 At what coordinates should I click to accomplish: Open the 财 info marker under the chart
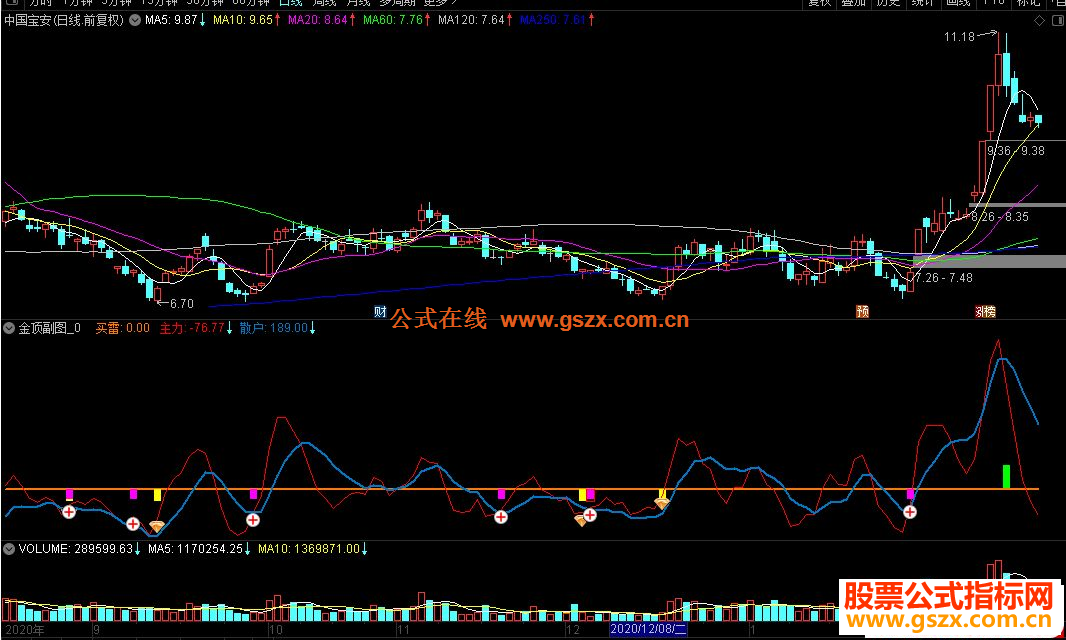(380, 312)
